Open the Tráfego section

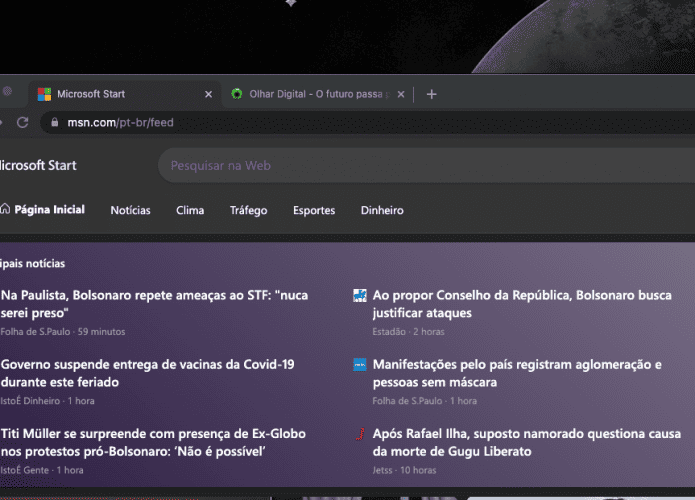(x=248, y=210)
